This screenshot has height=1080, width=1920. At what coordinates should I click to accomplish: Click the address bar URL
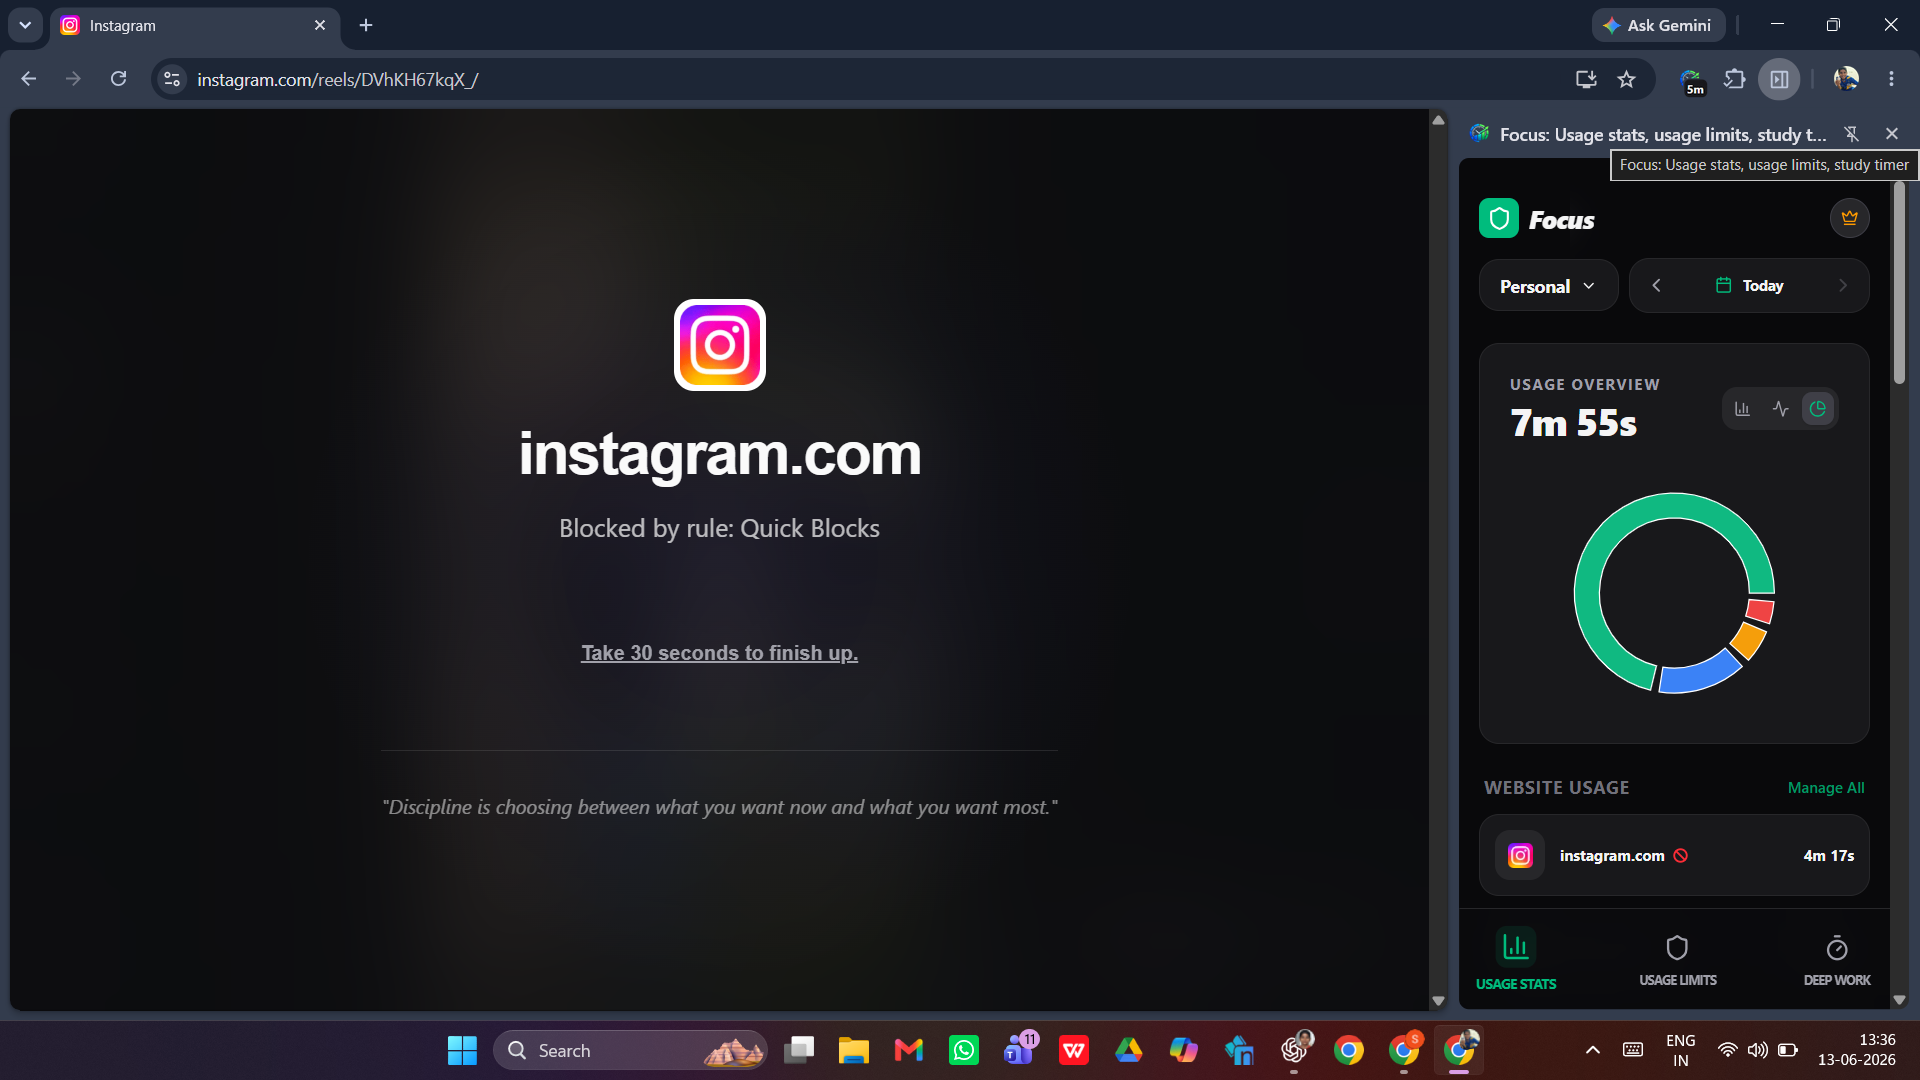tap(337, 80)
